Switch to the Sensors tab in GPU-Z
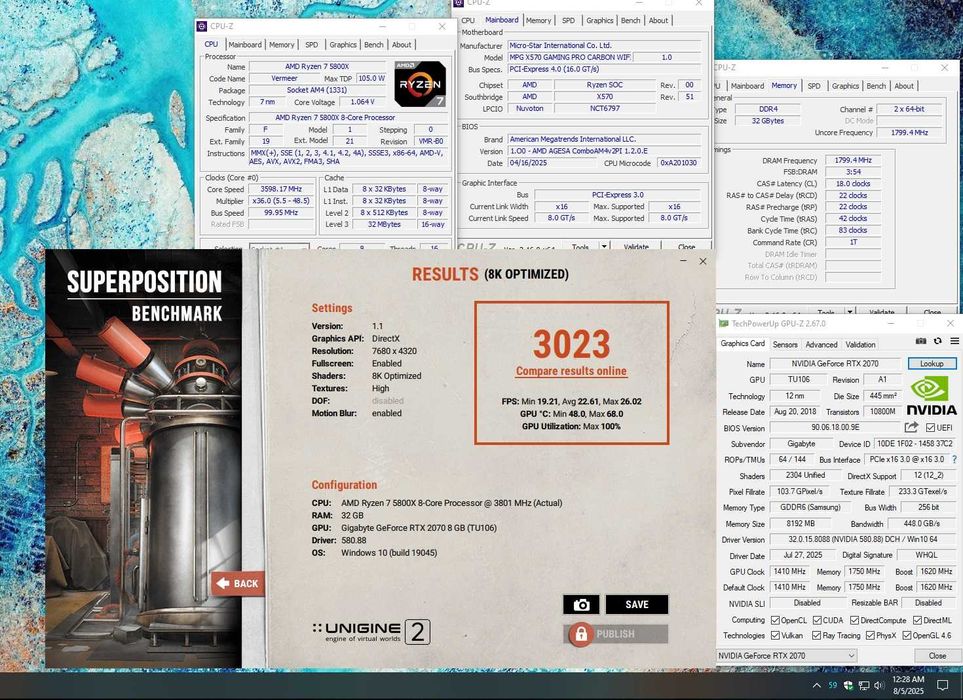 coord(785,344)
